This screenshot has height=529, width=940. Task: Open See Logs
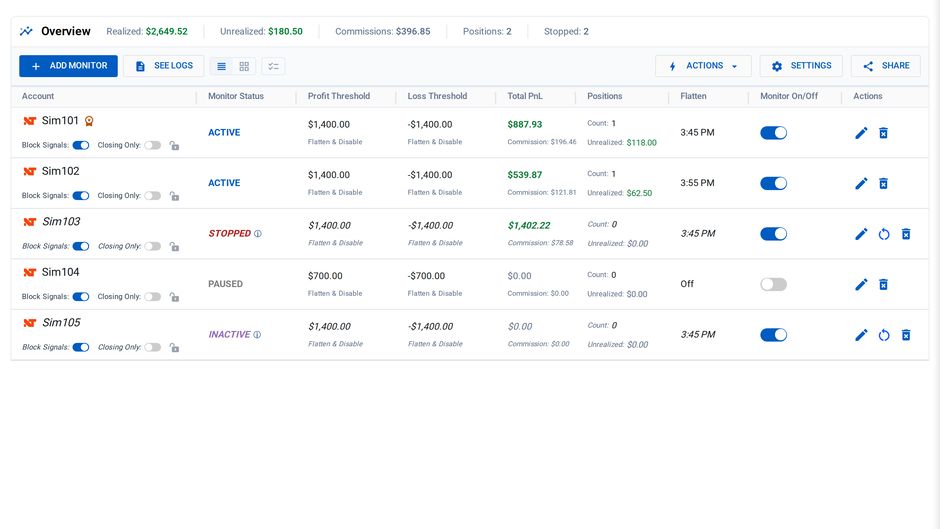[x=164, y=66]
